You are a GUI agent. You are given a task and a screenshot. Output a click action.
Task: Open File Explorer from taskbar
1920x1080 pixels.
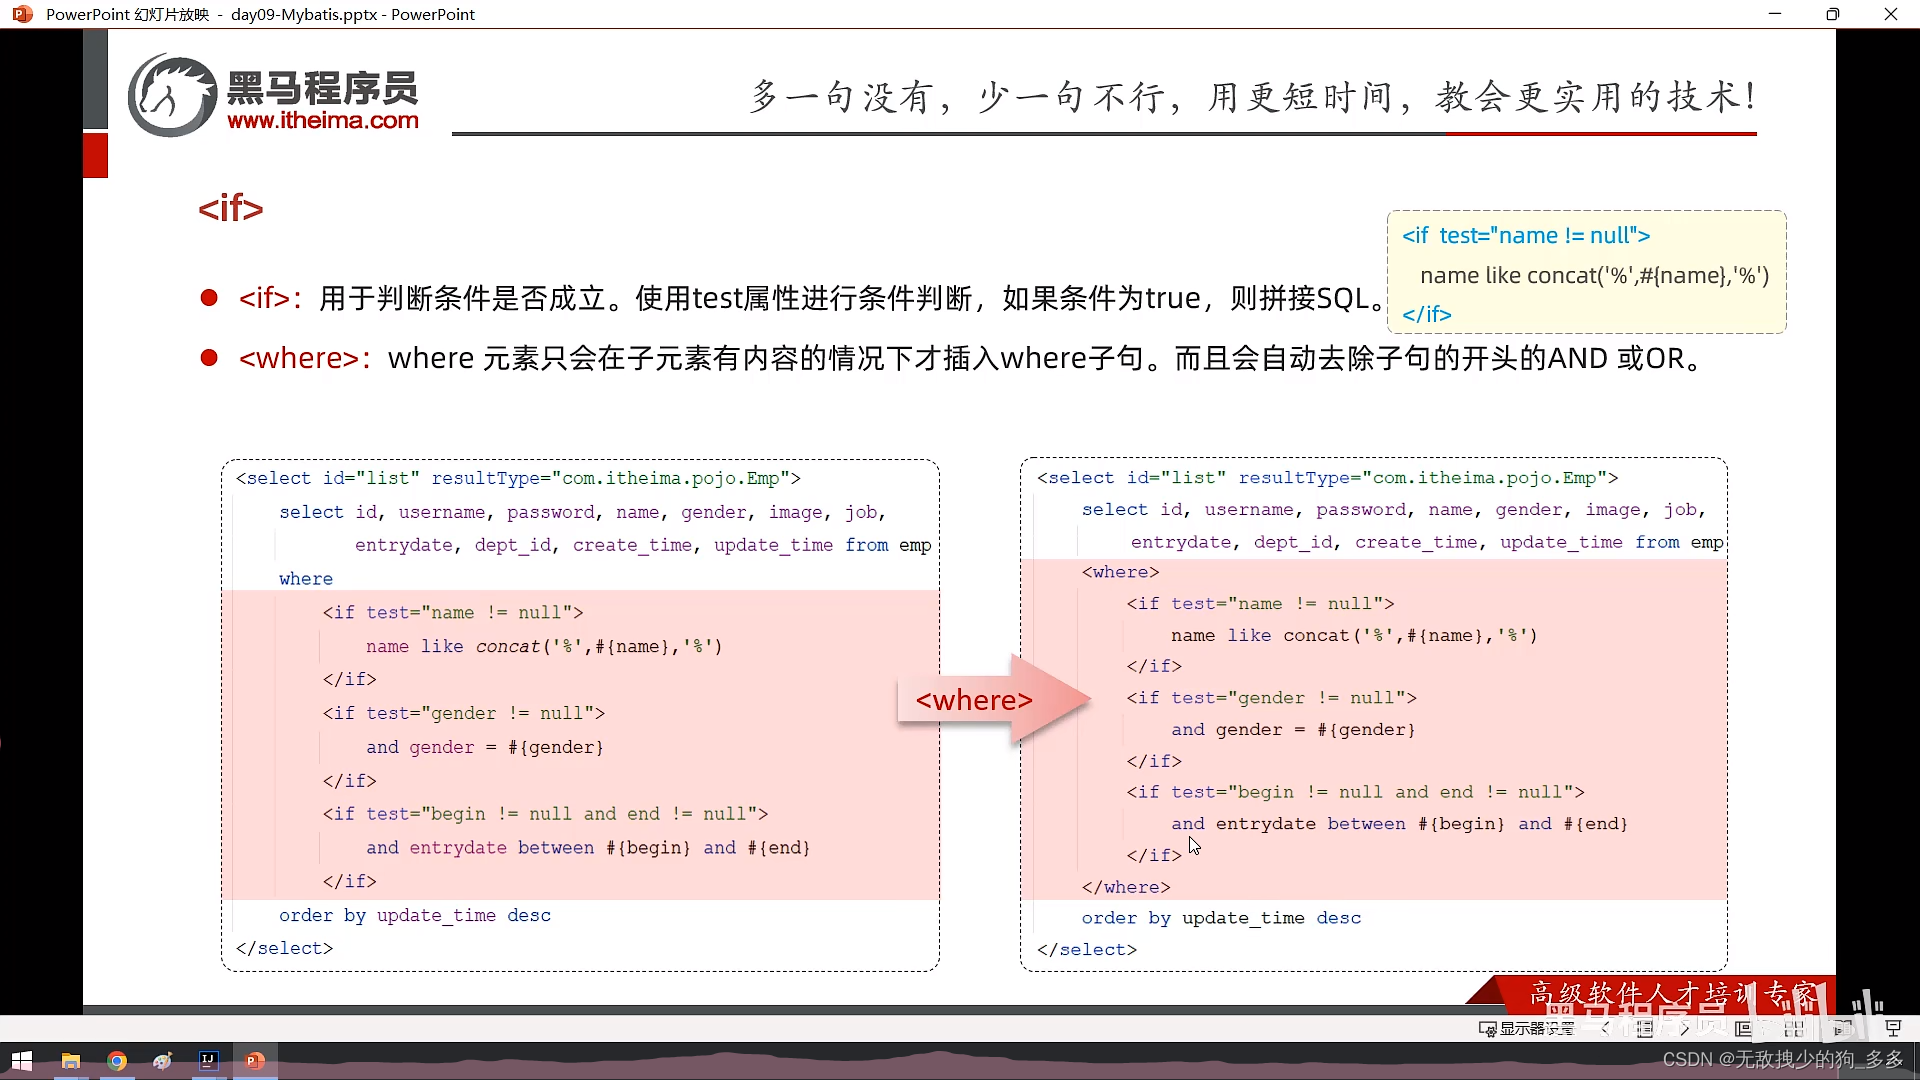tap(70, 1061)
